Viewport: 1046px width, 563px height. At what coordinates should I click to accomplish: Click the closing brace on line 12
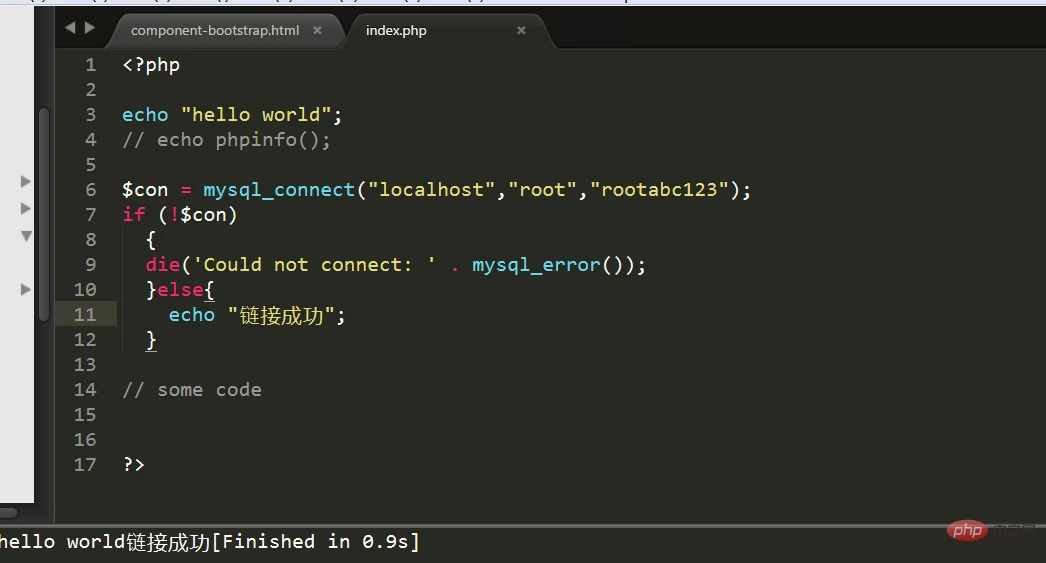151,340
